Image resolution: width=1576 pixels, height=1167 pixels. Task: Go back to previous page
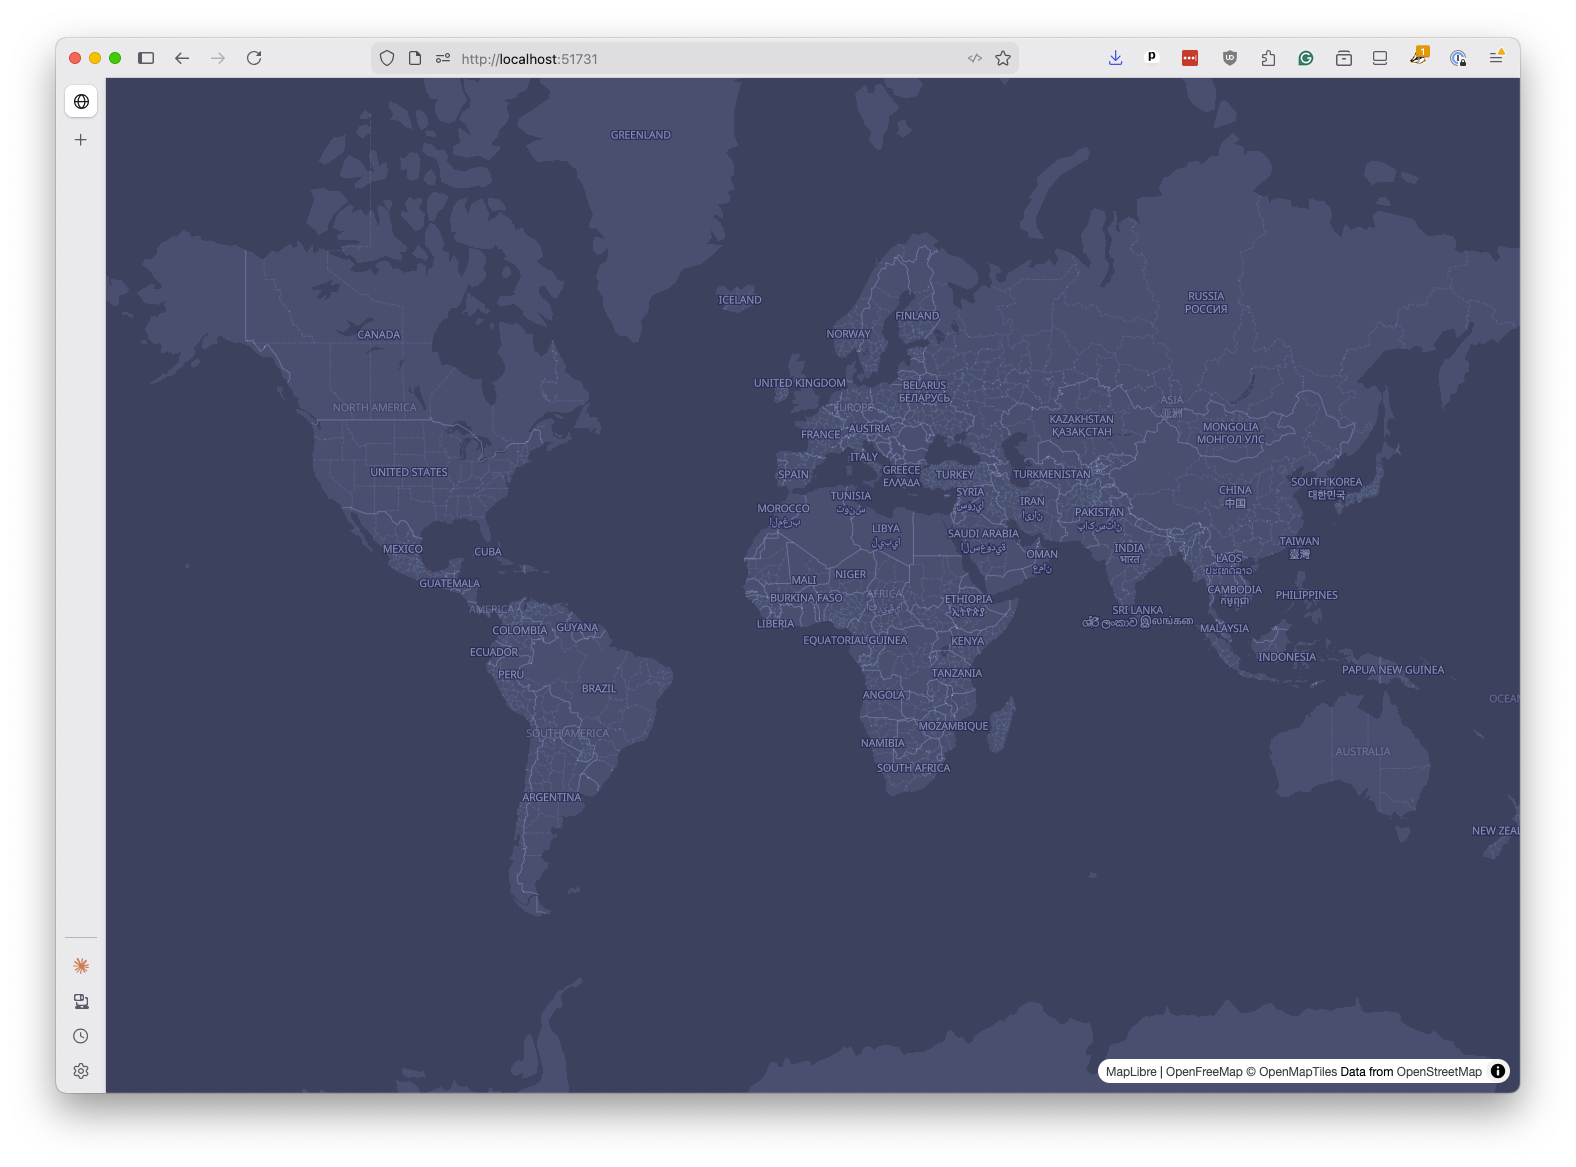click(182, 58)
